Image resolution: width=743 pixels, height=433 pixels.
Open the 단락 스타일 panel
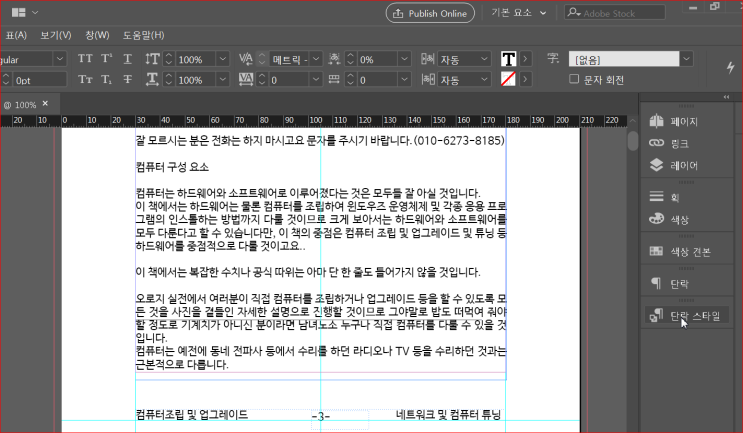click(685, 316)
